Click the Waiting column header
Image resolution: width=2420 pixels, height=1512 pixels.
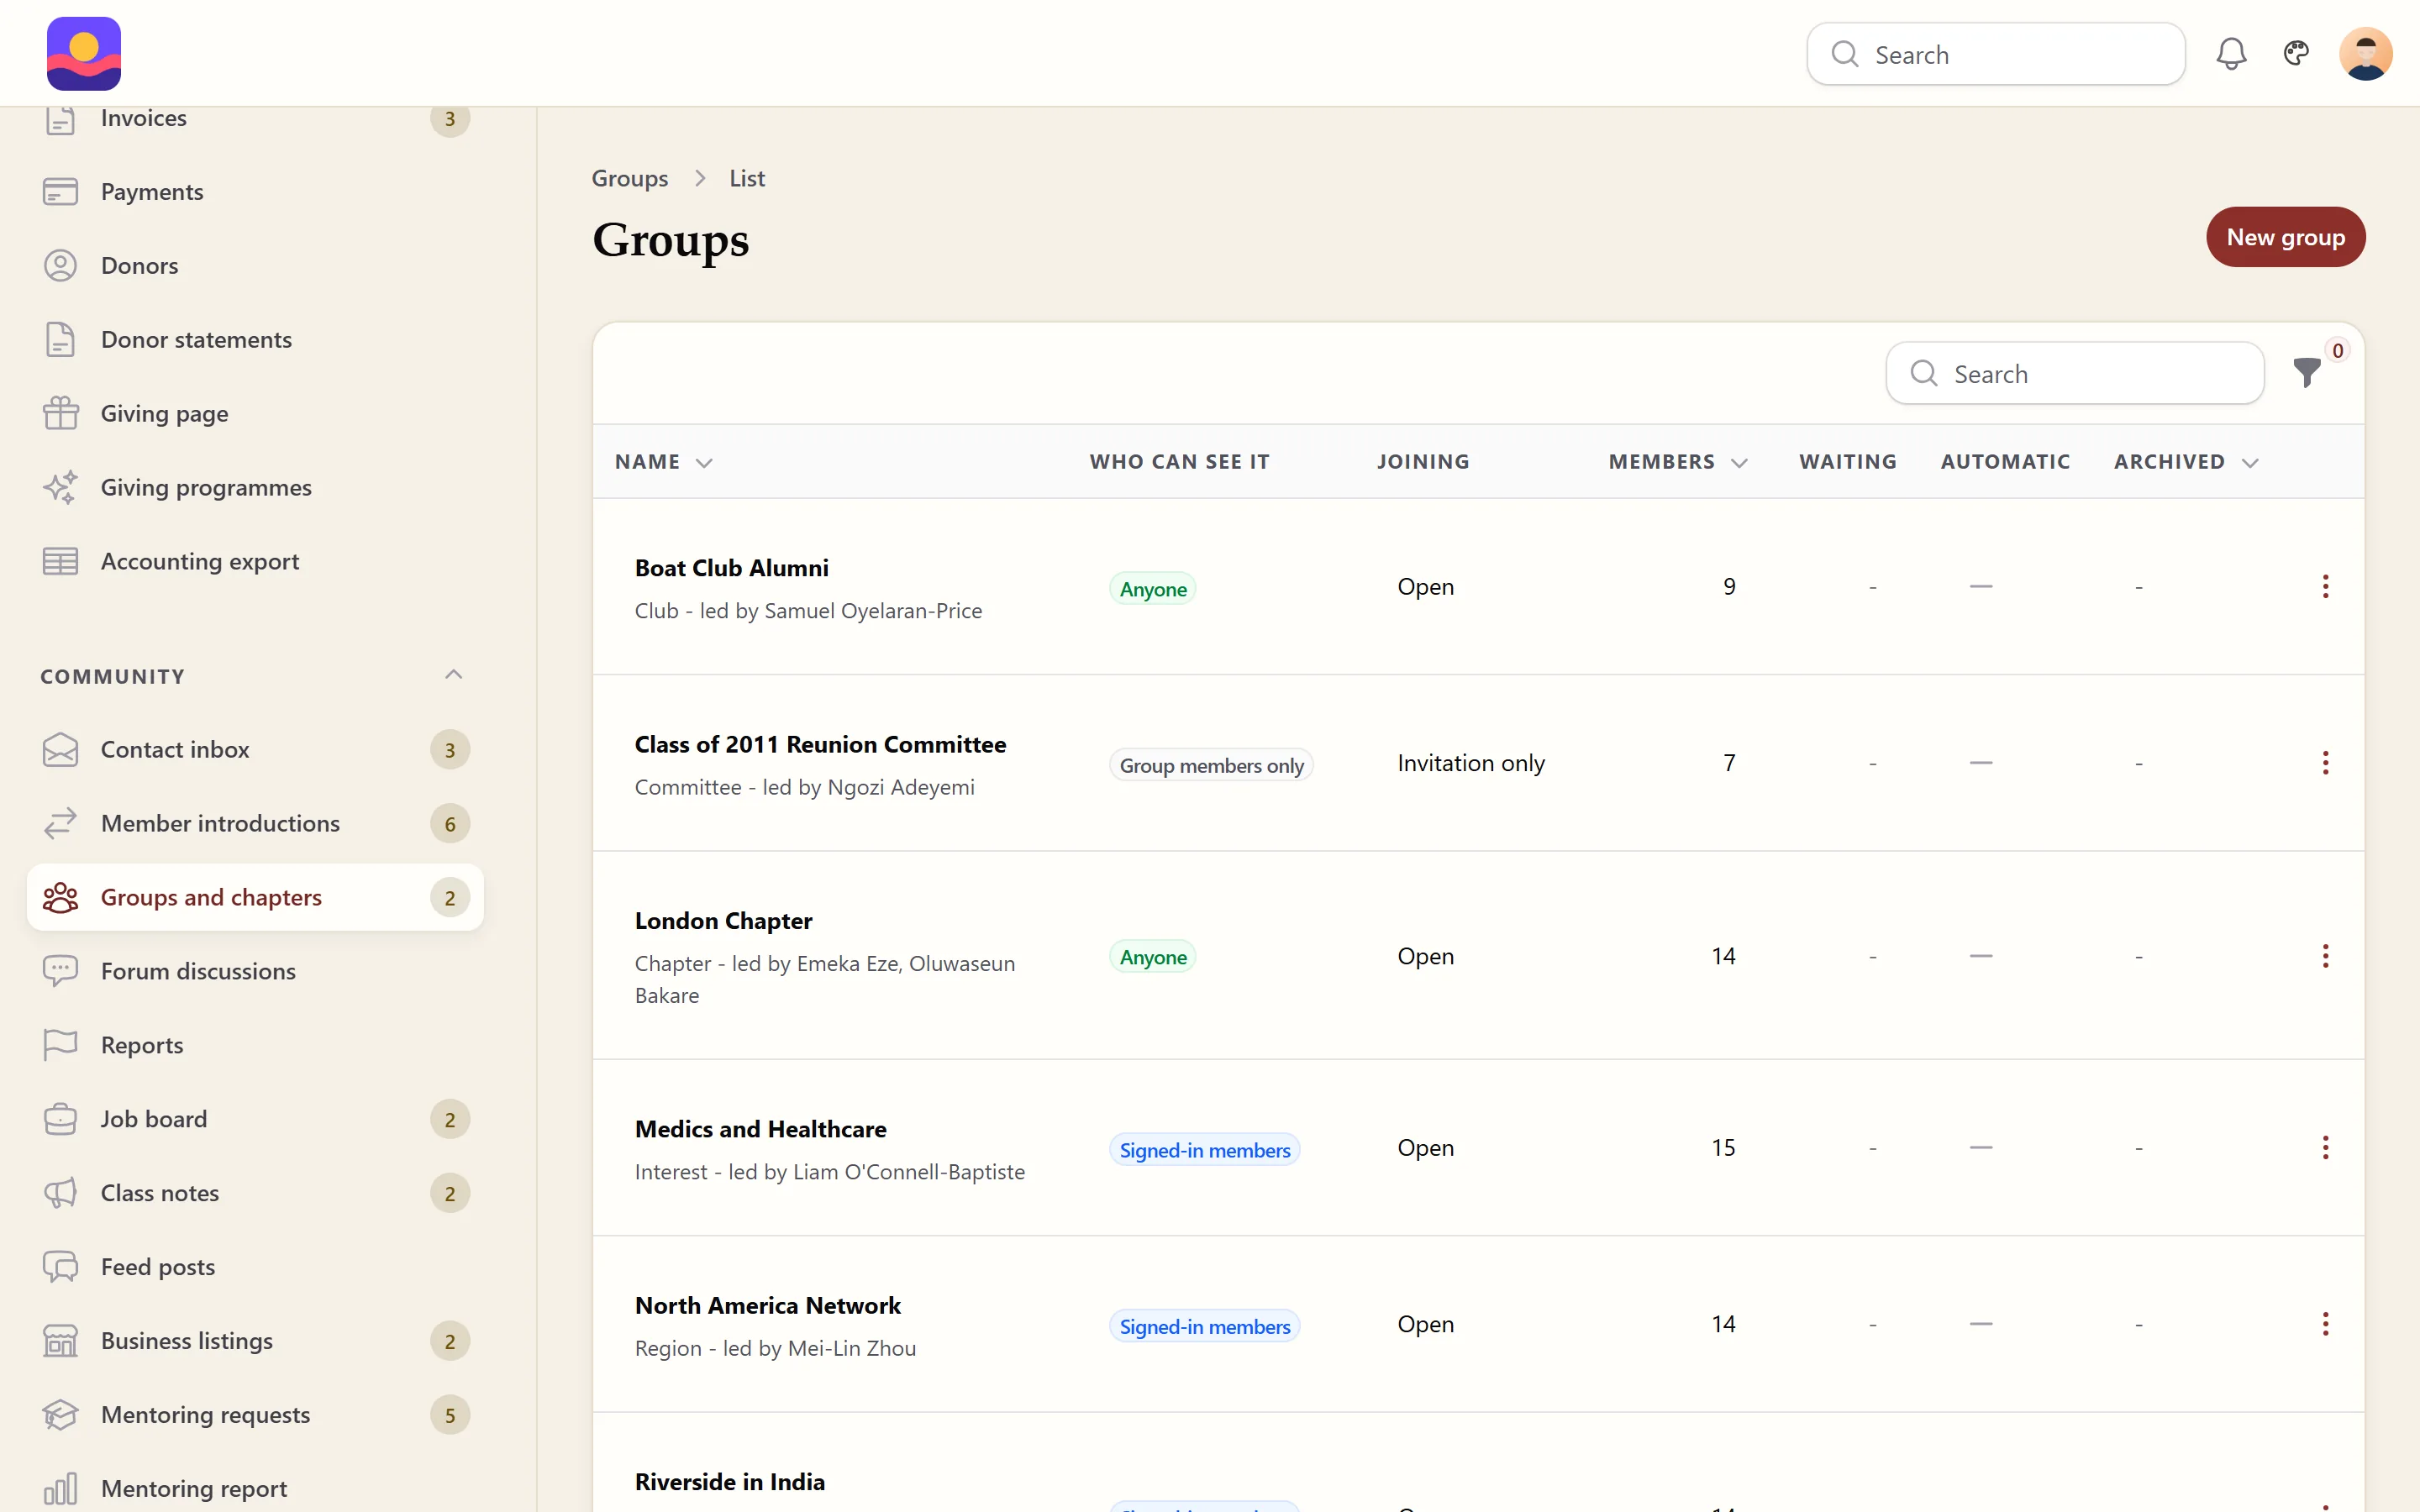point(1847,462)
